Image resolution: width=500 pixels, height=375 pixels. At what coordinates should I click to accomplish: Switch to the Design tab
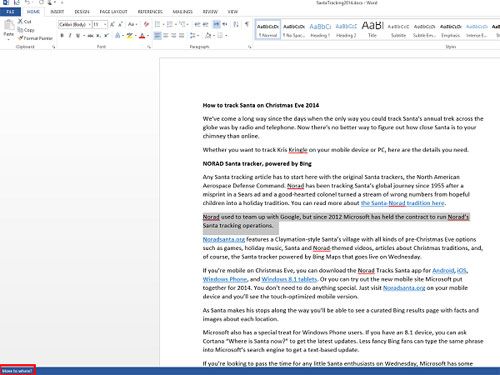coord(82,12)
